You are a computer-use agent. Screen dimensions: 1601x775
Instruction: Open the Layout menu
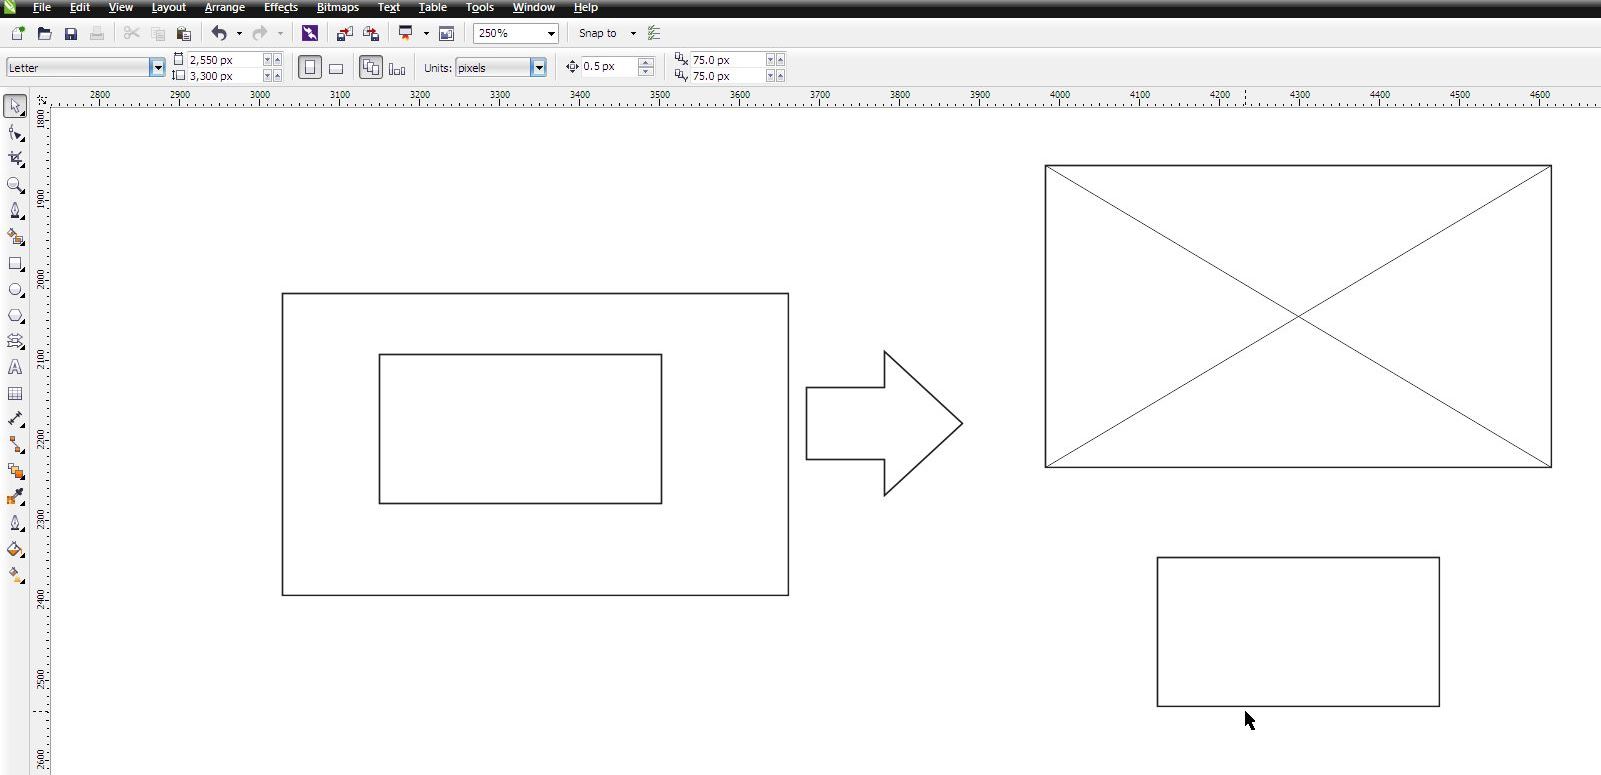pyautogui.click(x=169, y=7)
